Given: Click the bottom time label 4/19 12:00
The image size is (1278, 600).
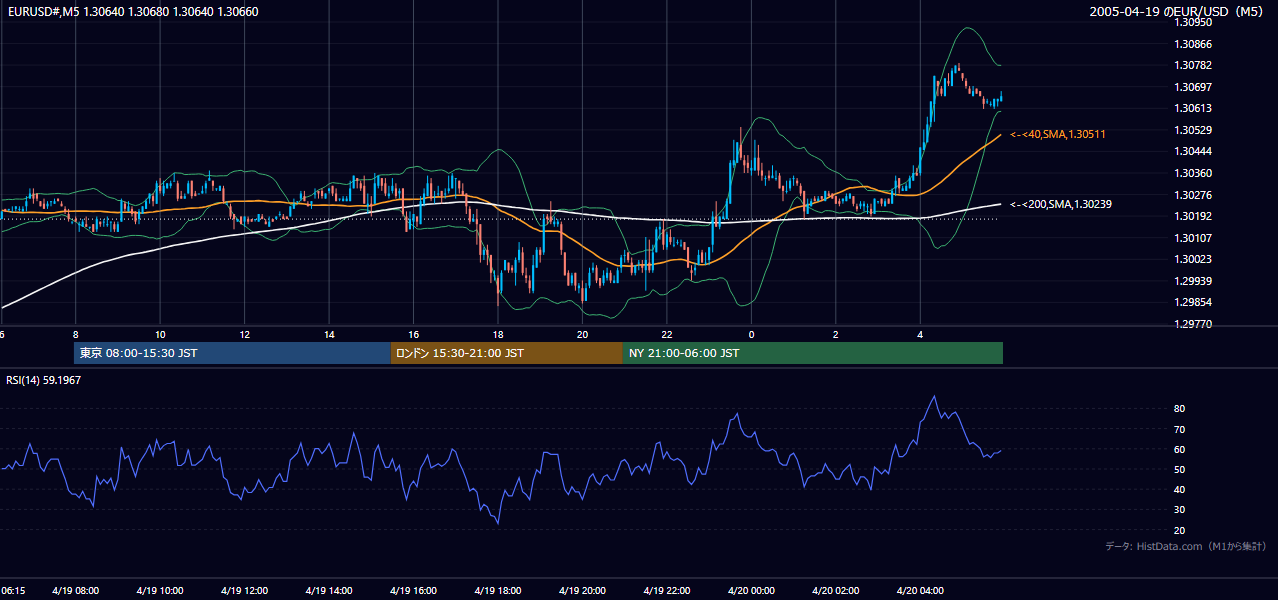Looking at the screenshot, I should 245,591.
